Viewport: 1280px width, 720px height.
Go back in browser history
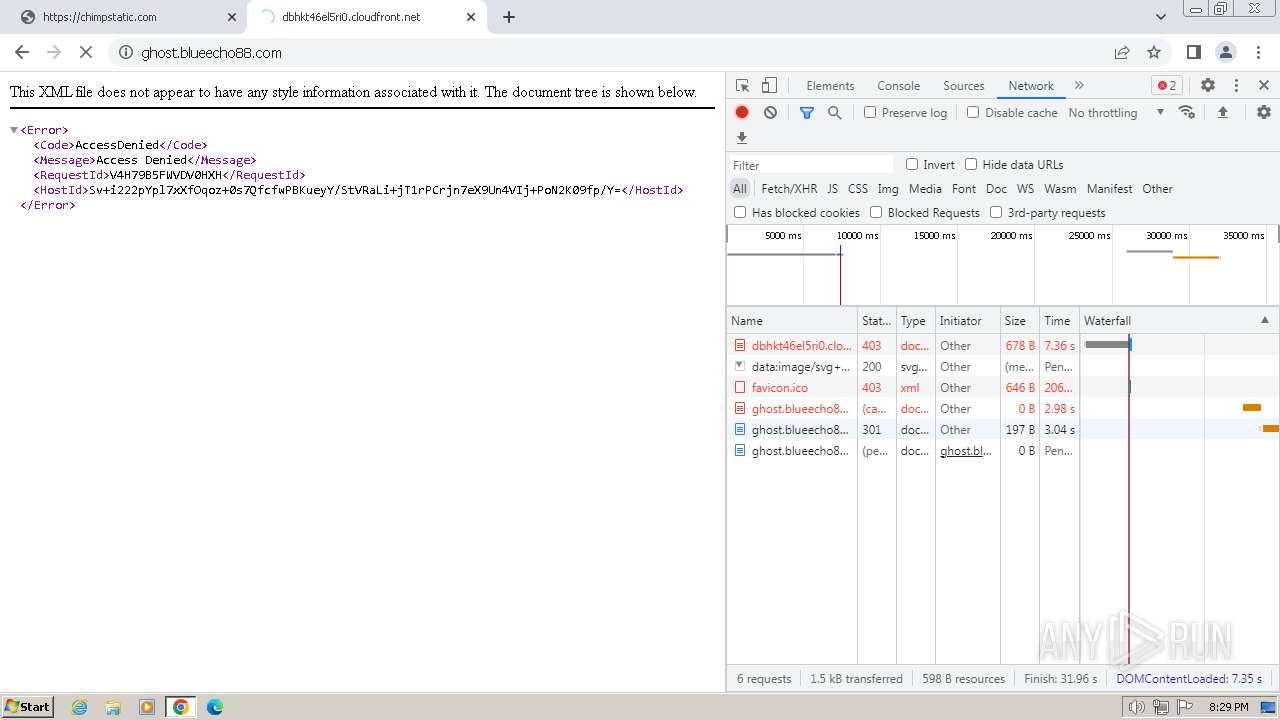click(22, 52)
